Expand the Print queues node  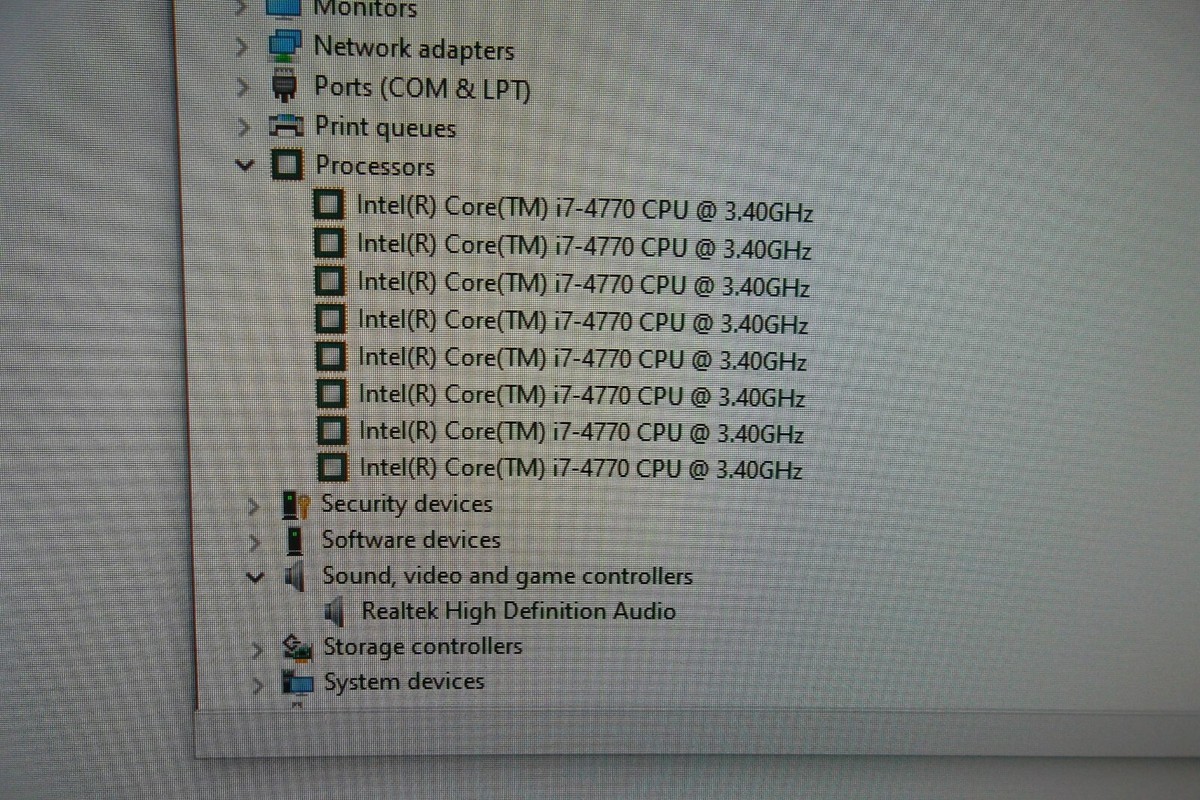tap(243, 128)
